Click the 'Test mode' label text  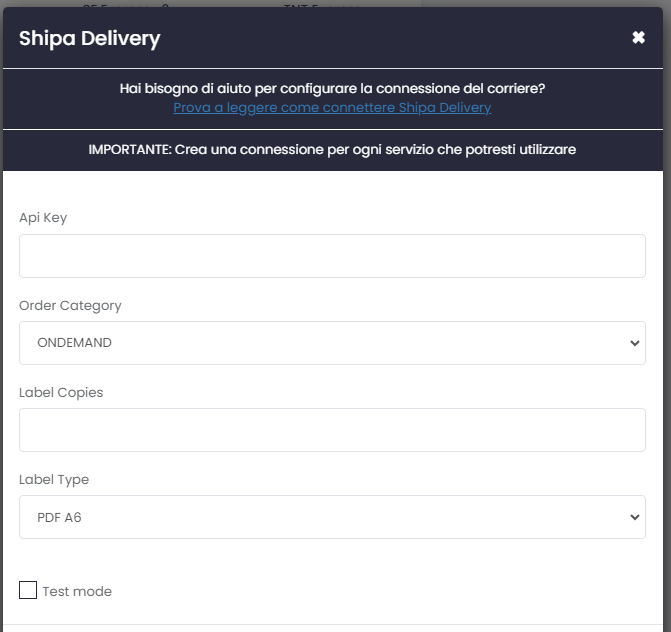(77, 591)
